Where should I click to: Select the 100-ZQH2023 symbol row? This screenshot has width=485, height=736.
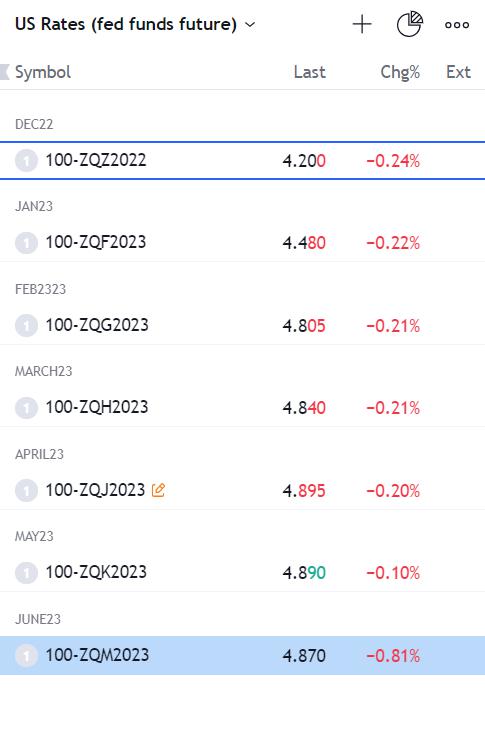click(x=242, y=407)
